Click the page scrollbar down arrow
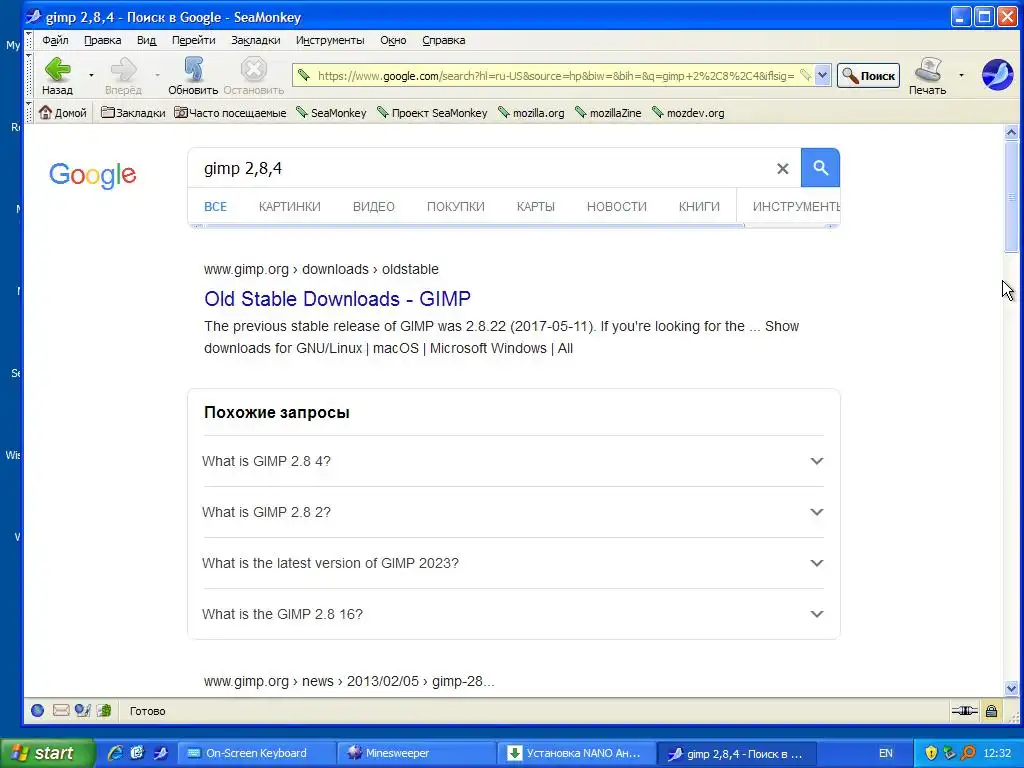 point(1011,688)
